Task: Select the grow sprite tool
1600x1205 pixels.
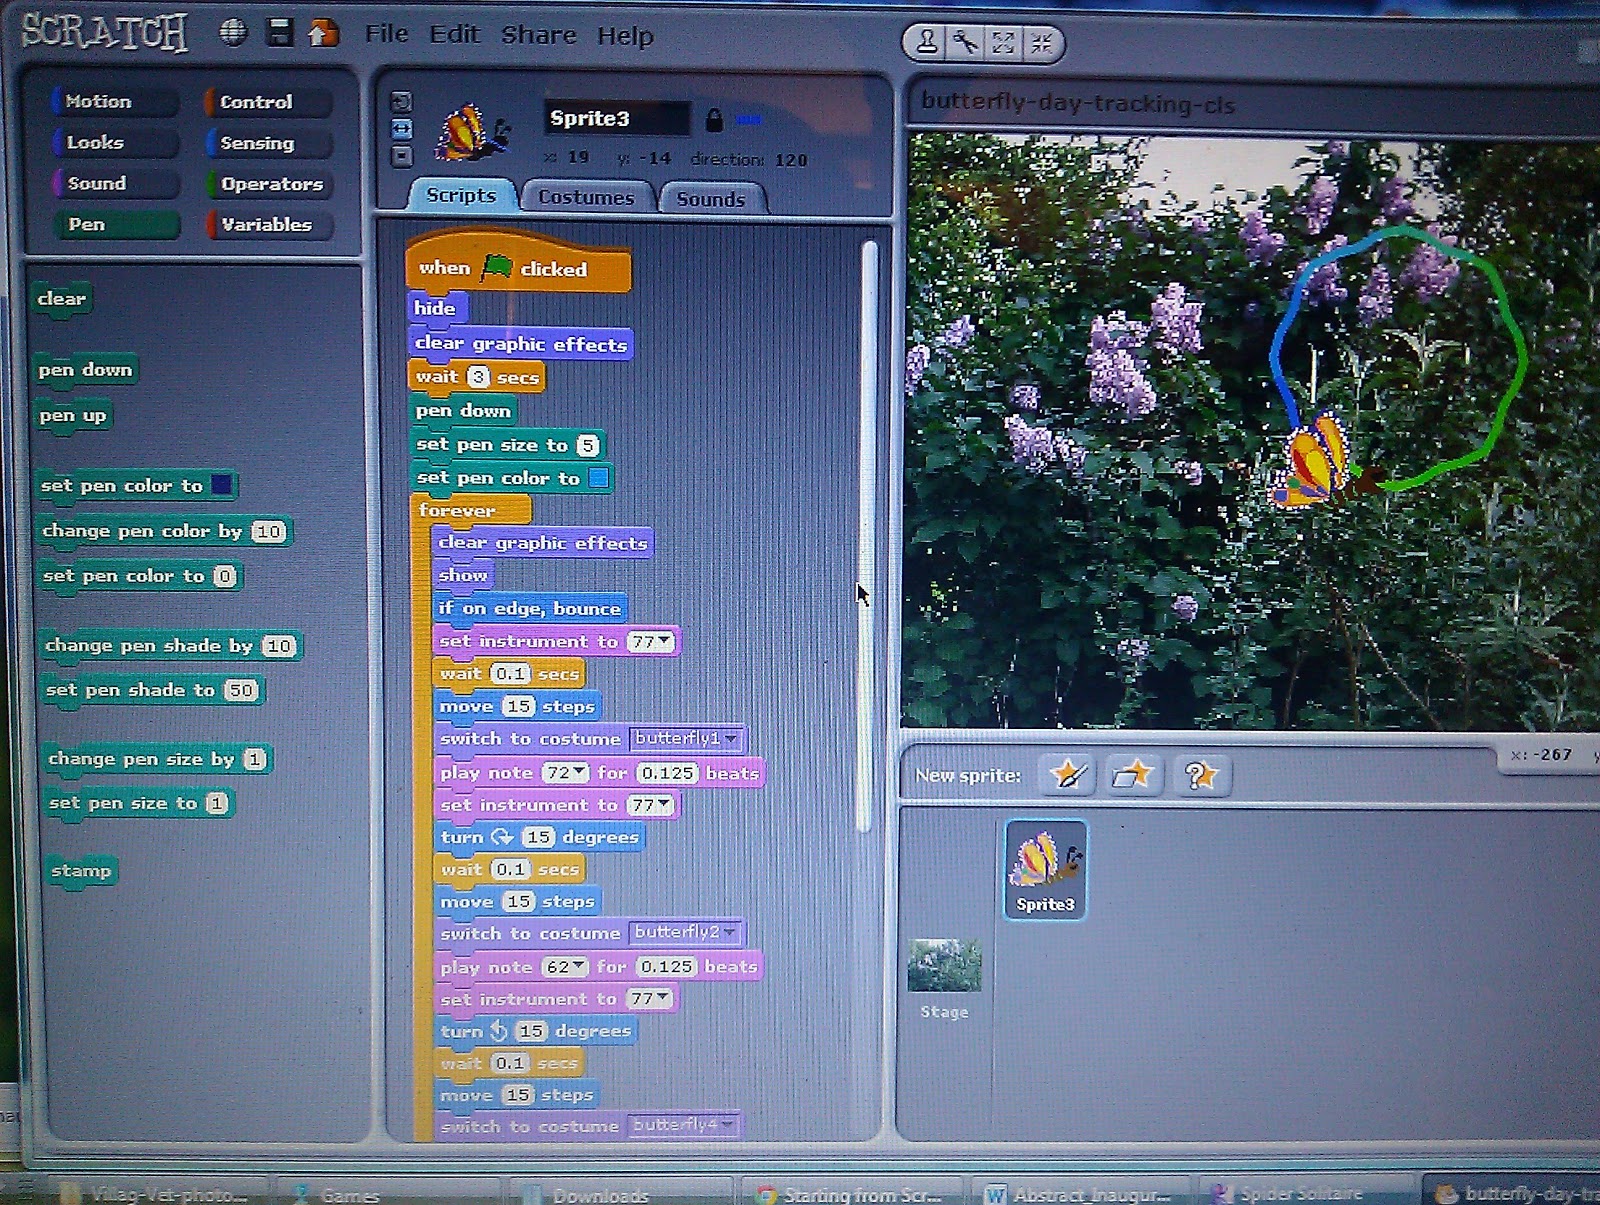Action: [x=1003, y=43]
